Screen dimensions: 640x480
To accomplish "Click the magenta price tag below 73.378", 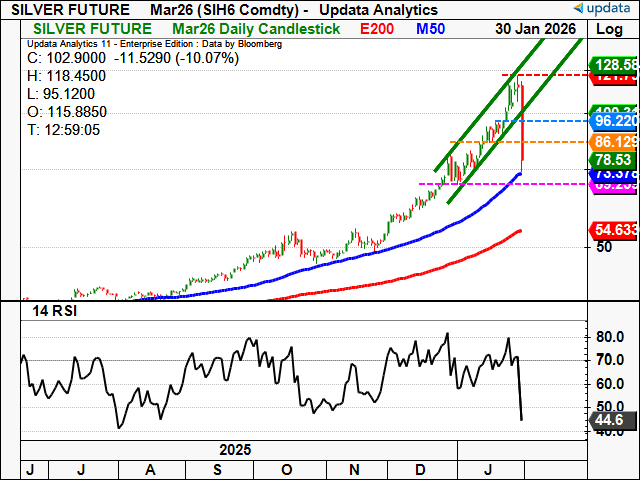I will tap(612, 186).
